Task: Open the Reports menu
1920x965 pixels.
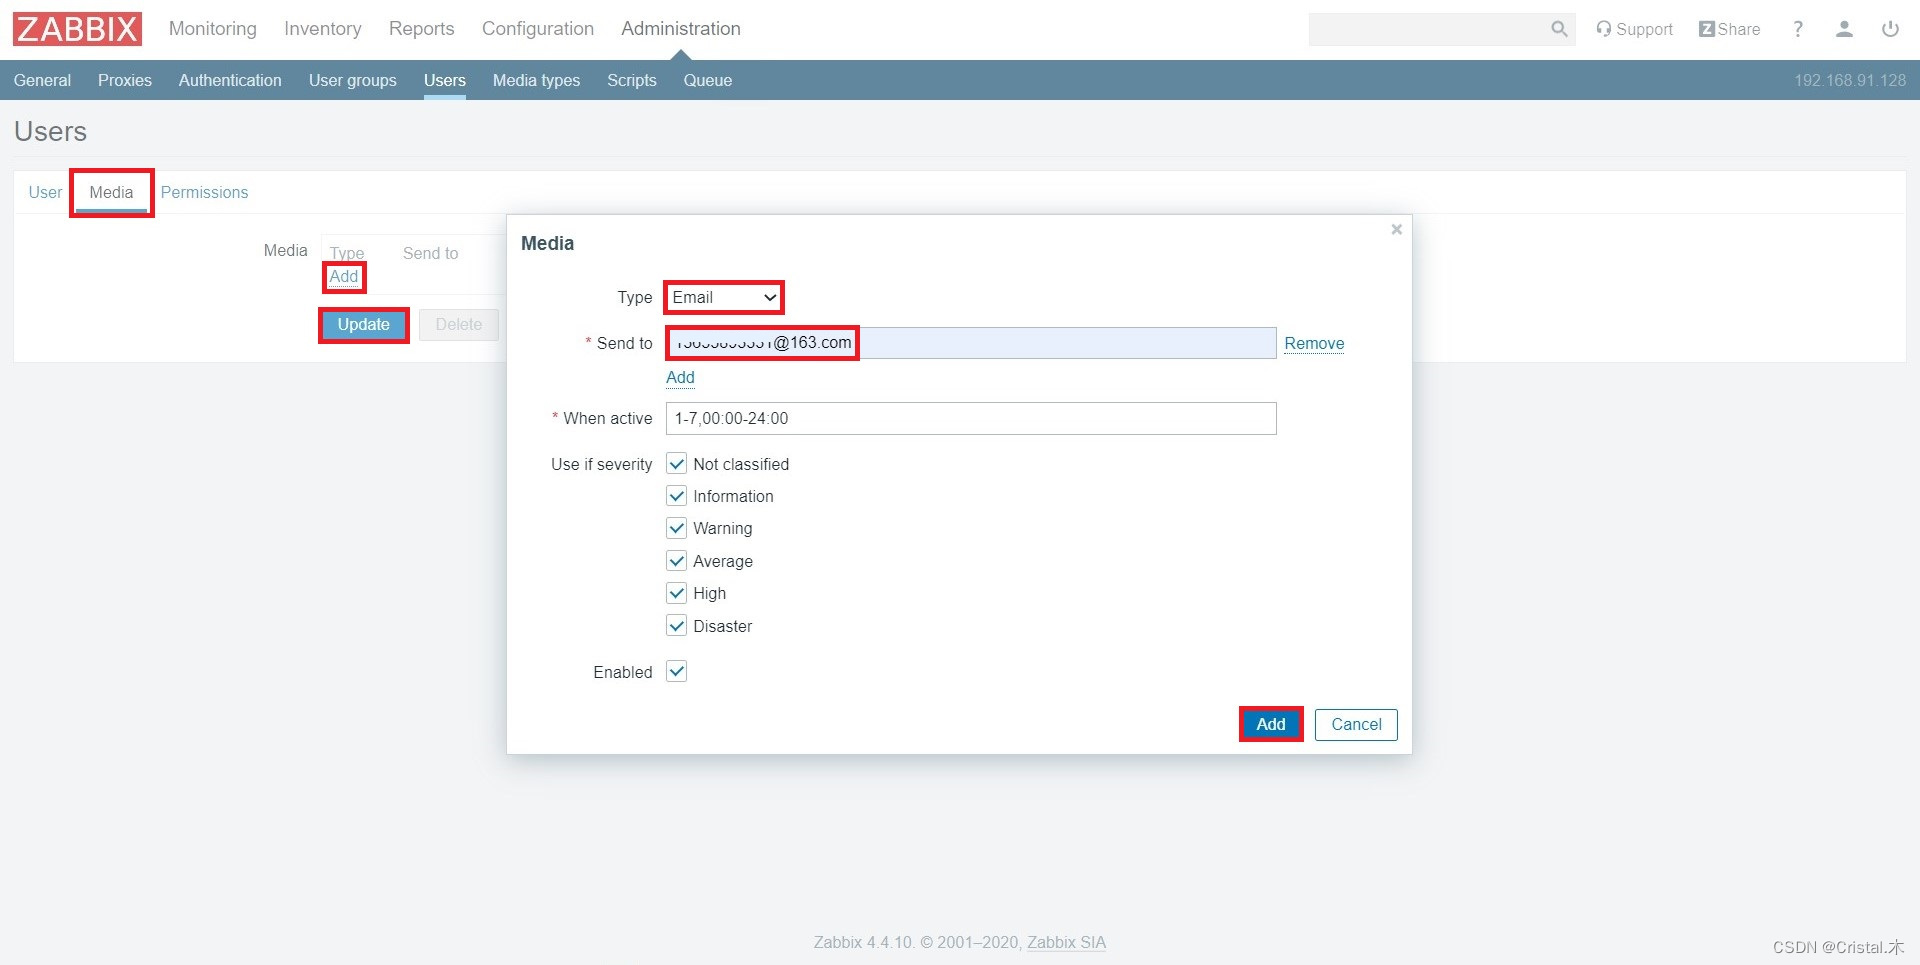Action: [422, 29]
